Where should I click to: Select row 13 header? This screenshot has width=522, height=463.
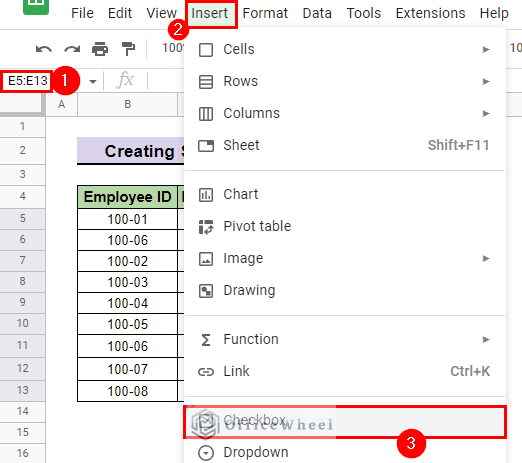22,390
